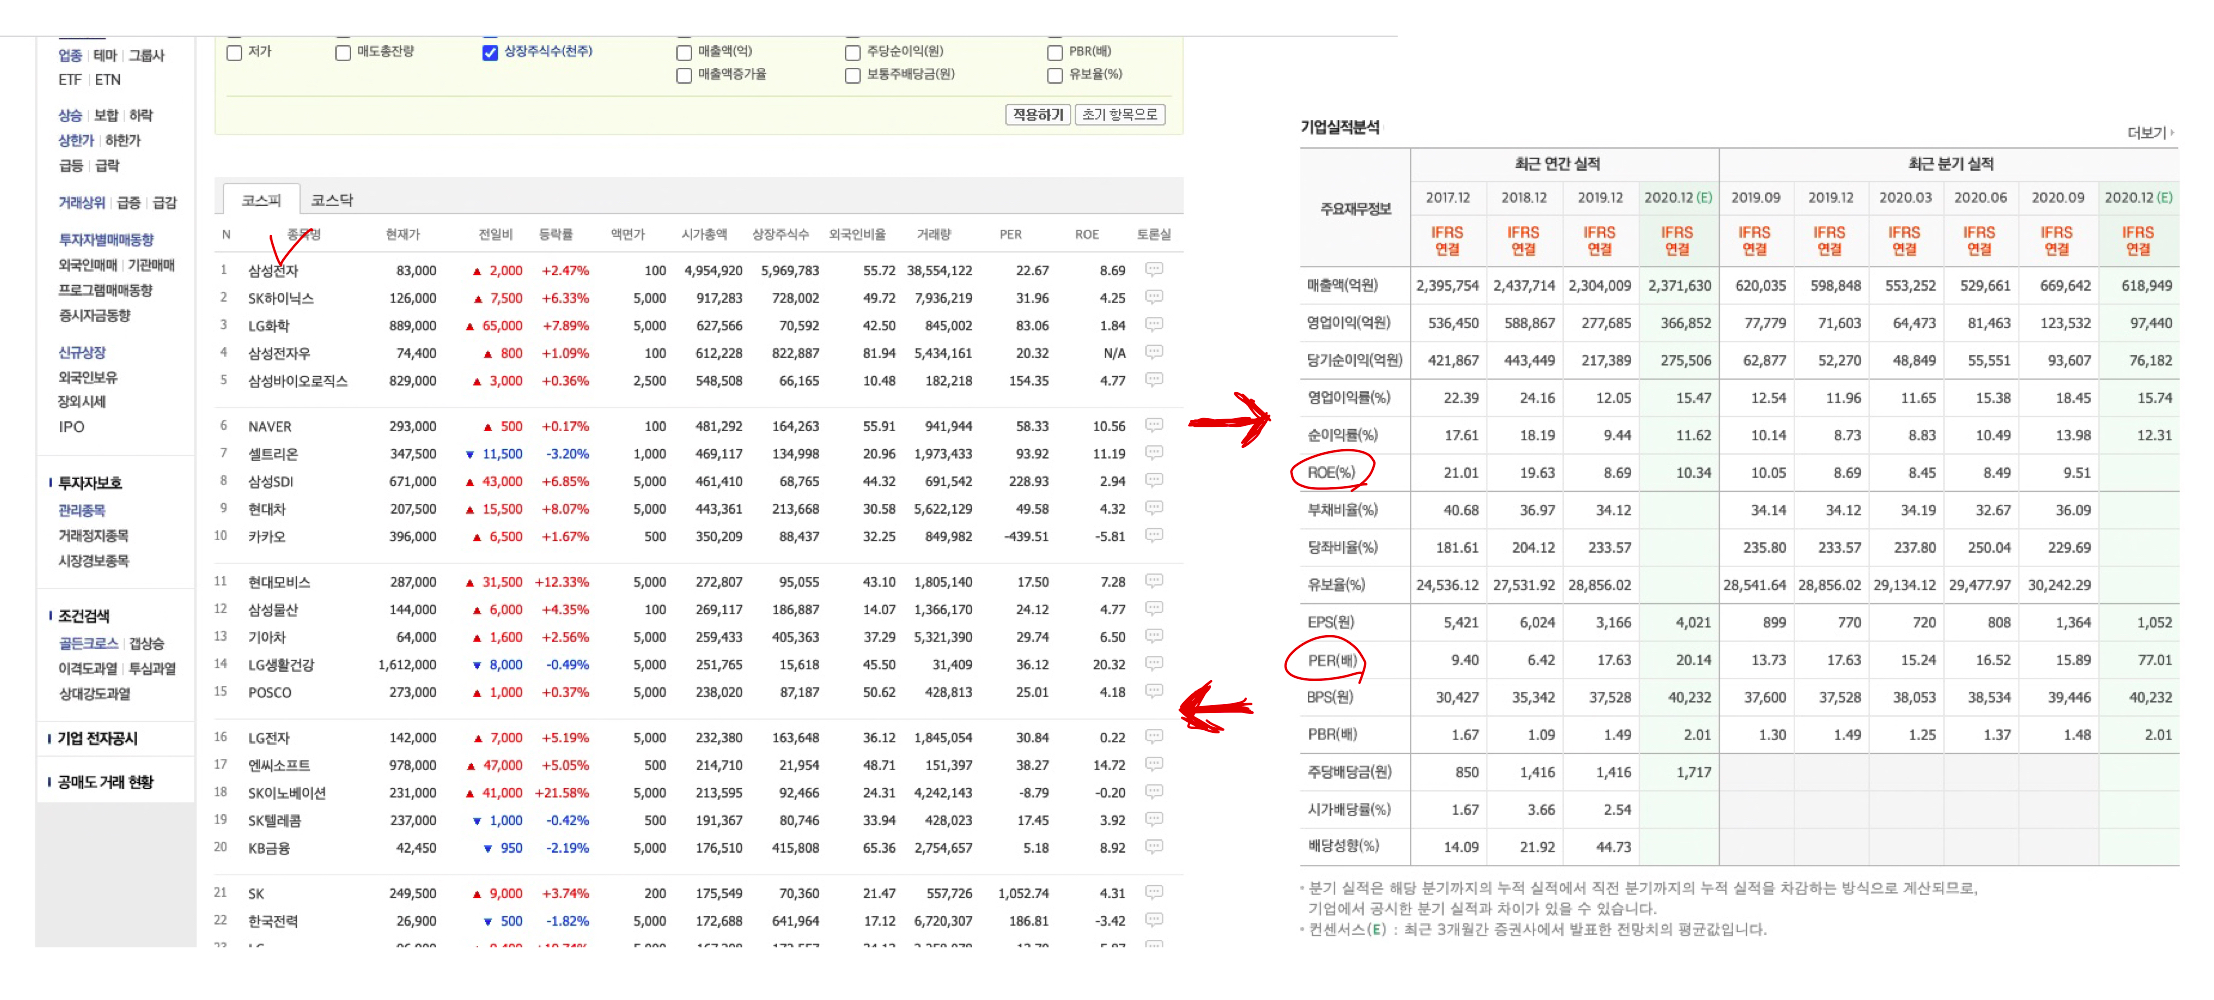2214x1000 pixels.
Task: Open the 토론실 icon for 삼성바이오로직스 row
Action: [1153, 380]
